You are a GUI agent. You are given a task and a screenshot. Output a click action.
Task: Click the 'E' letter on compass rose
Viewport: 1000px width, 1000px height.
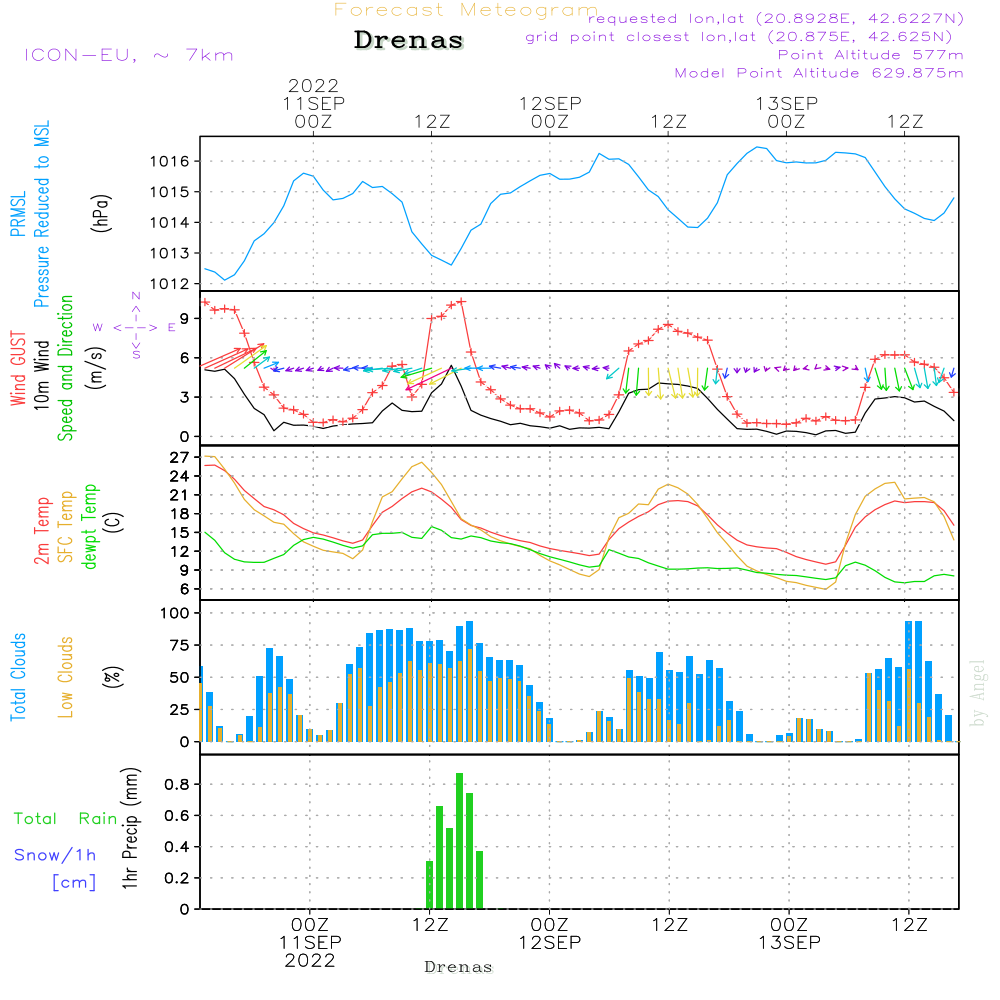pos(172,327)
